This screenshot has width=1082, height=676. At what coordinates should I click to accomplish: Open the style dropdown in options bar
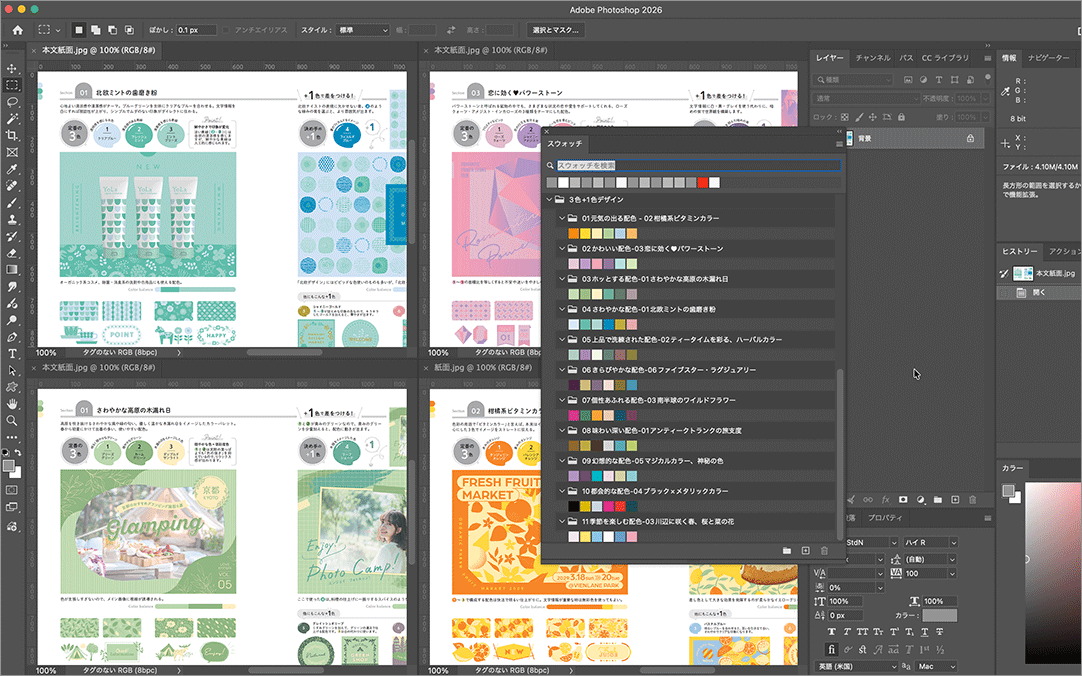click(x=364, y=30)
